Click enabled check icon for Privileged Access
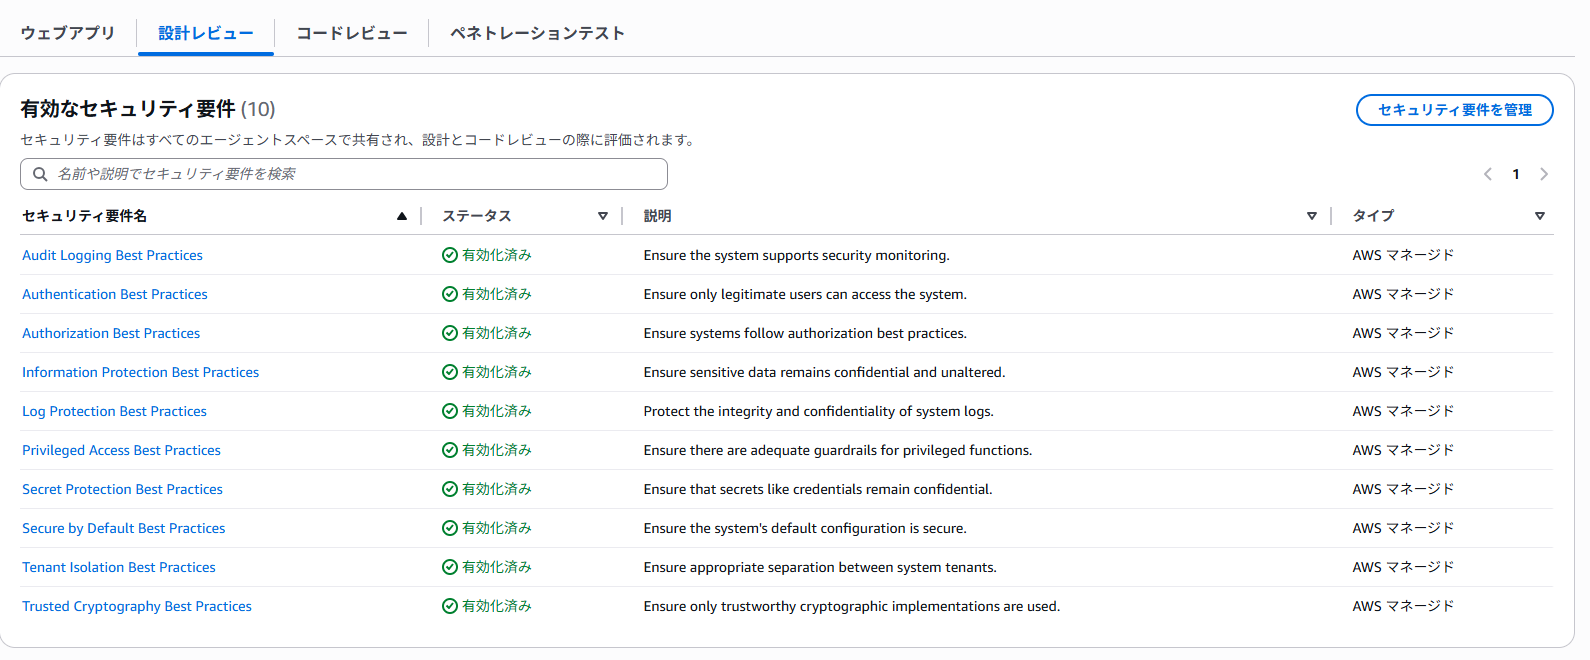The height and width of the screenshot is (660, 1590). click(450, 450)
